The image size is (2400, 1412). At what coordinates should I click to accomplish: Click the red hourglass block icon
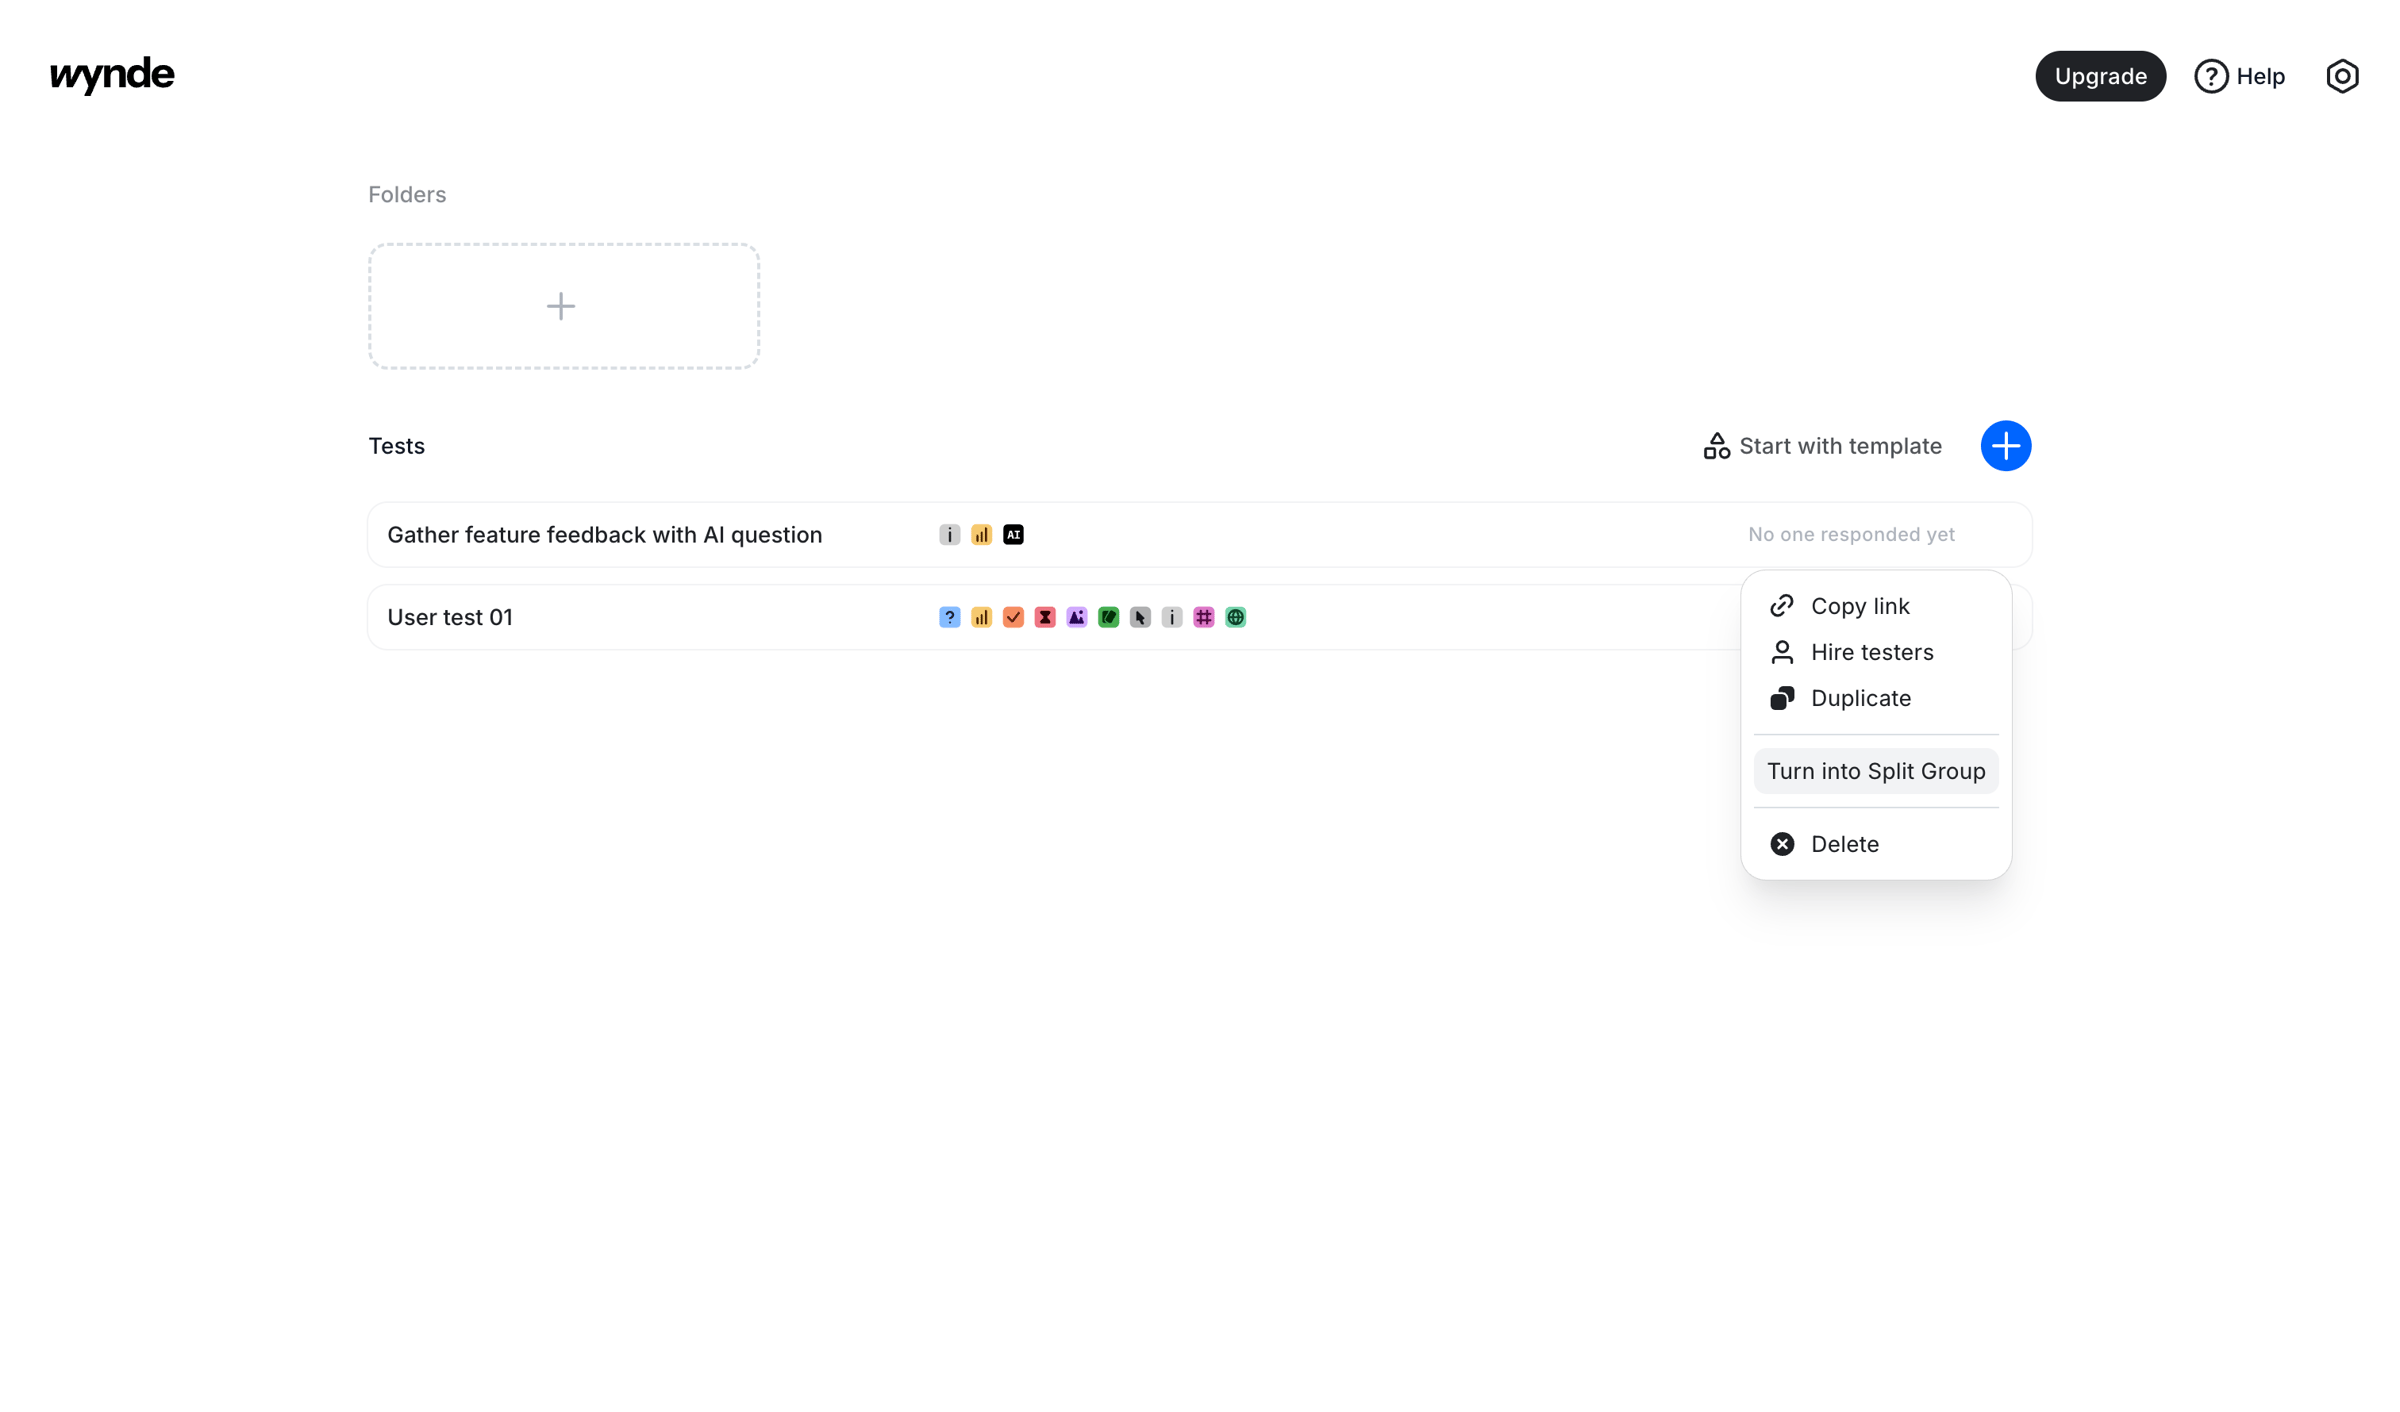(1045, 617)
